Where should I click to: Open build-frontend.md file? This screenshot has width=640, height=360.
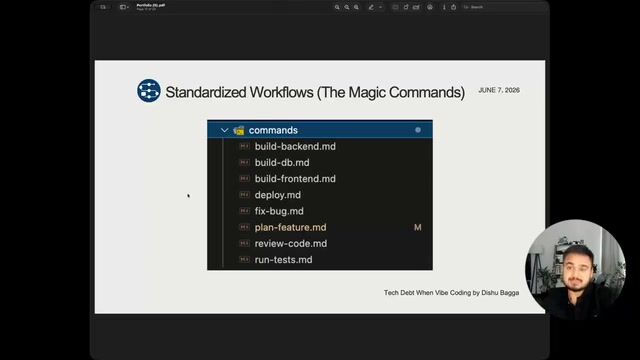tap(295, 179)
